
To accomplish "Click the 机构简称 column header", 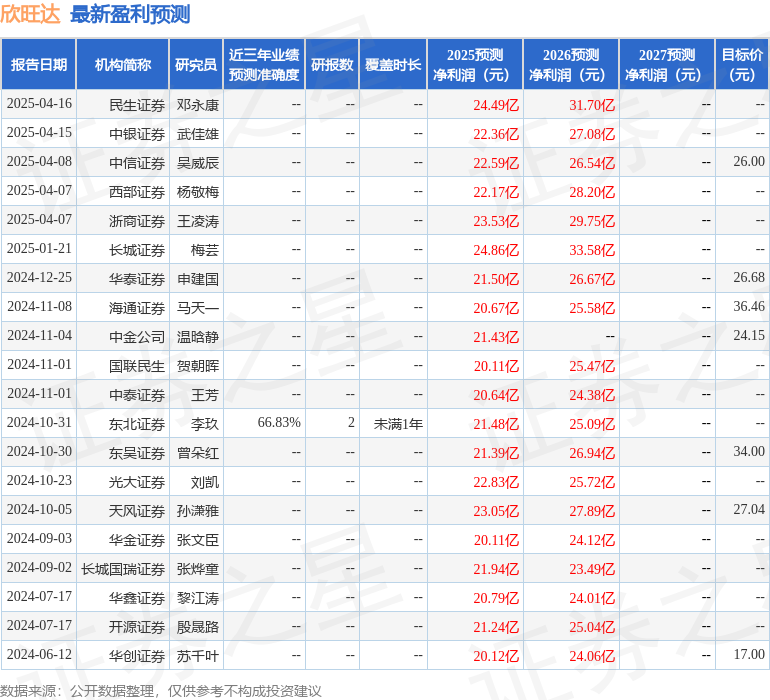I will point(123,65).
